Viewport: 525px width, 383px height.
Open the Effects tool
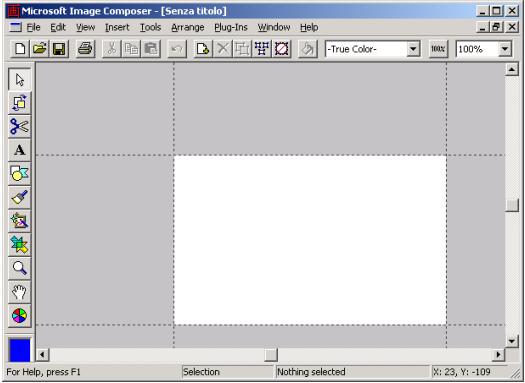pyautogui.click(x=19, y=221)
